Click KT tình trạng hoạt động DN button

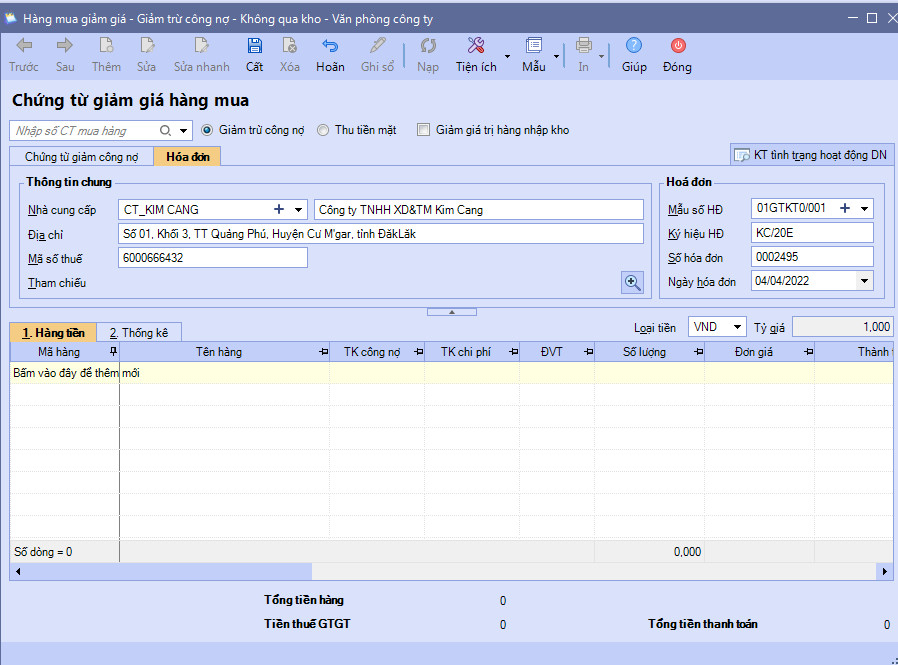(812, 155)
